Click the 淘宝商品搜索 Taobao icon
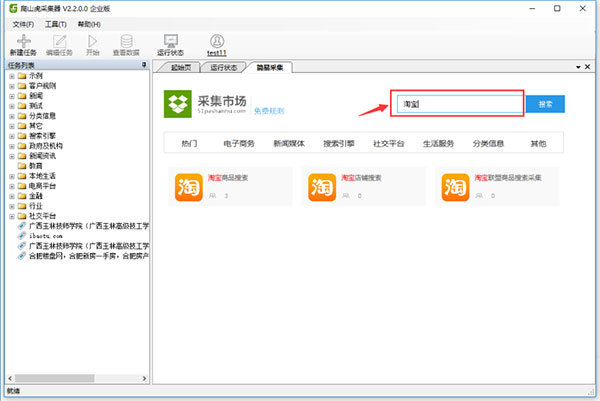Image resolution: width=600 pixels, height=401 pixels. (x=189, y=187)
